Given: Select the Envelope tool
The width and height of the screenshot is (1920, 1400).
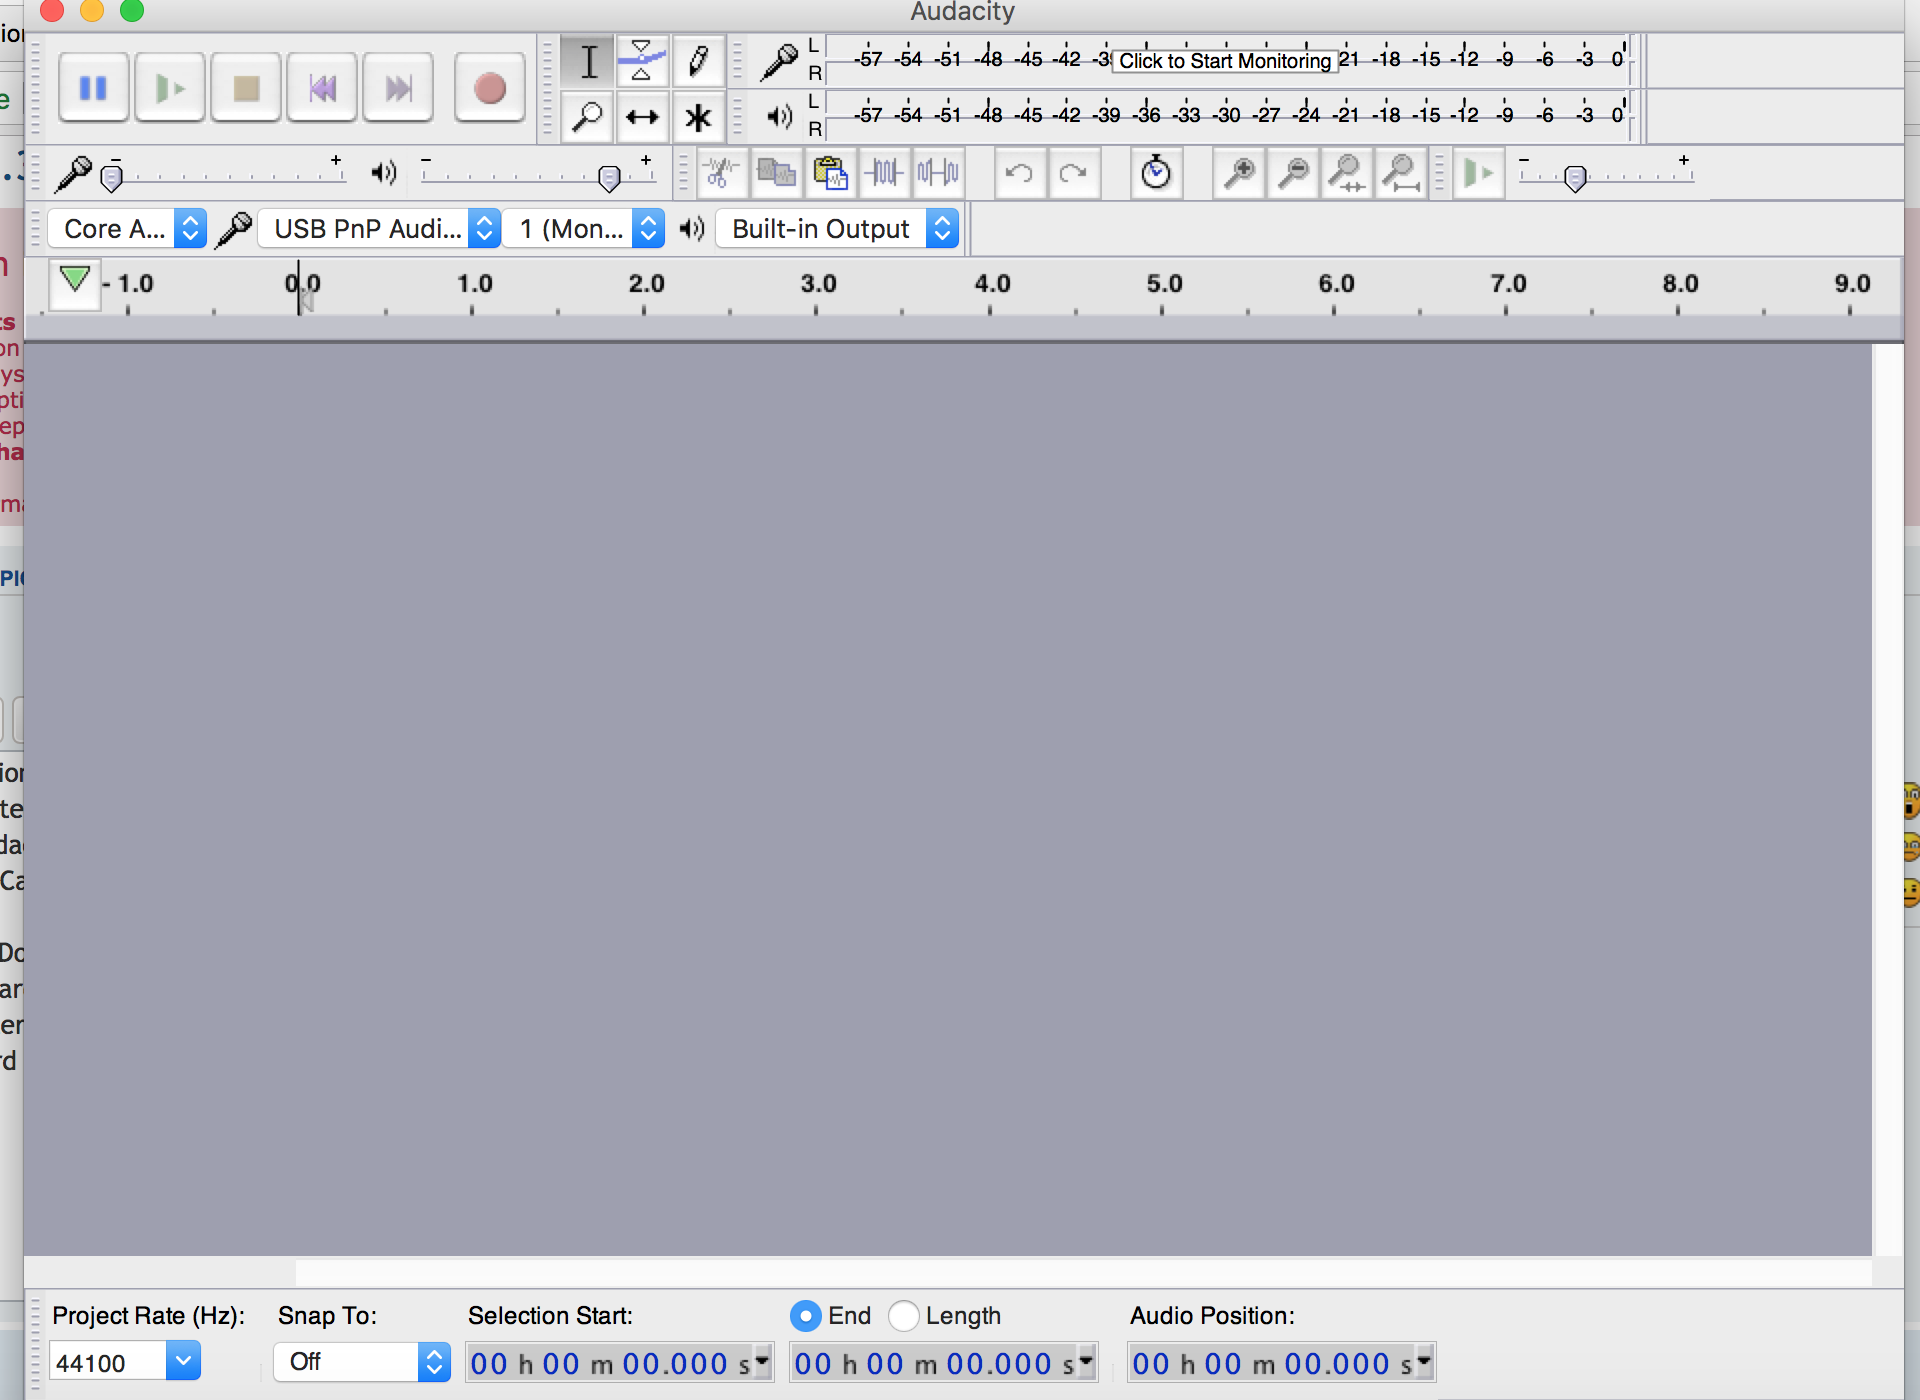Looking at the screenshot, I should [x=642, y=62].
